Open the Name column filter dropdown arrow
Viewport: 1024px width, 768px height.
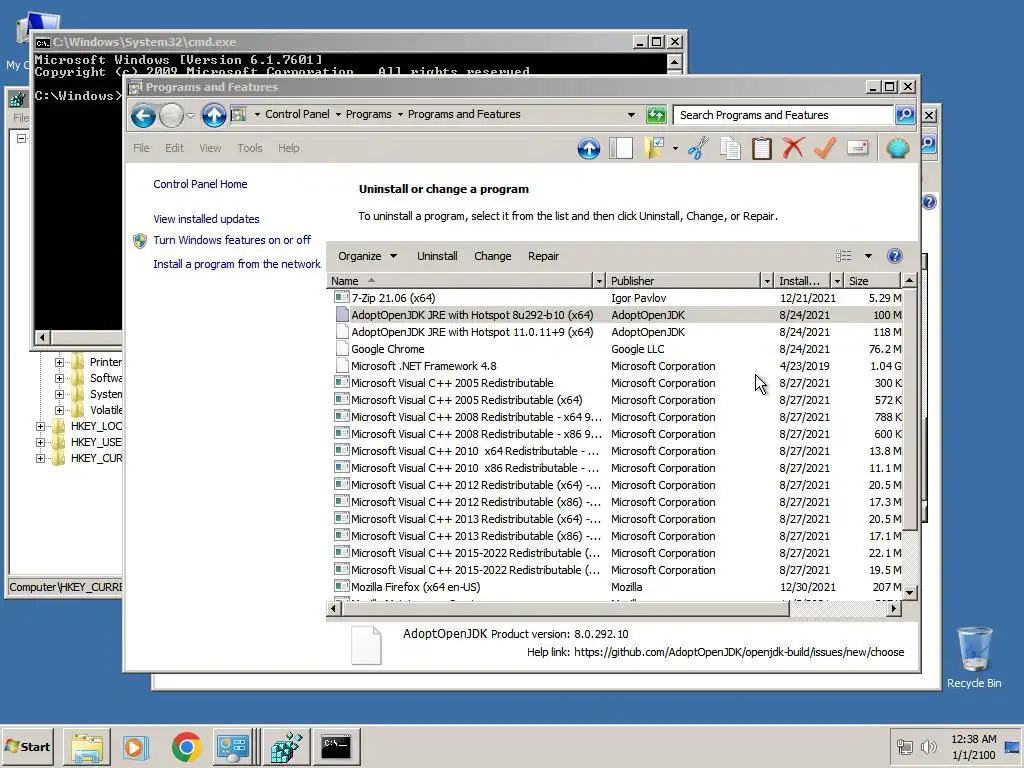tap(599, 281)
